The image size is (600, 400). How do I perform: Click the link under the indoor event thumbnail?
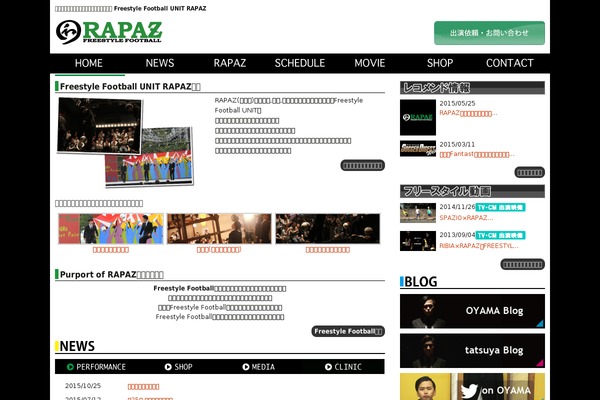[x=219, y=250]
